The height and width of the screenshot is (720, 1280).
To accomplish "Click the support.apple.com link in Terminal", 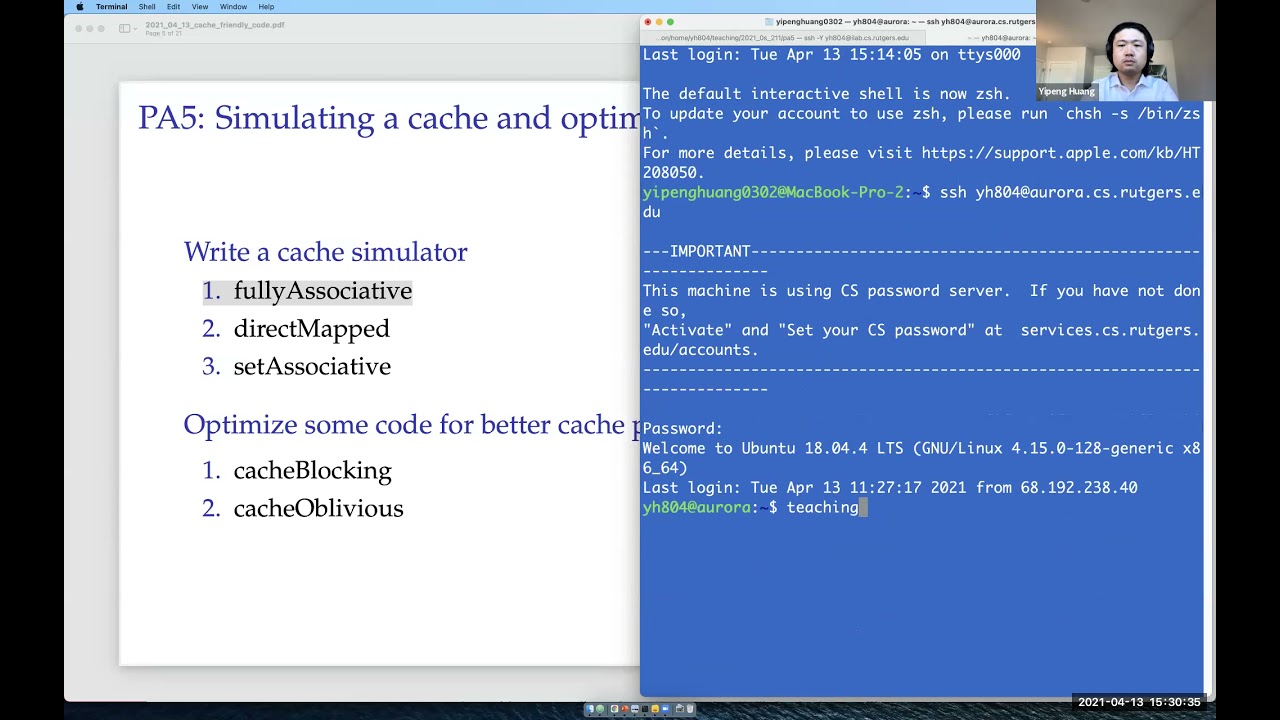I will click(x=1061, y=153).
